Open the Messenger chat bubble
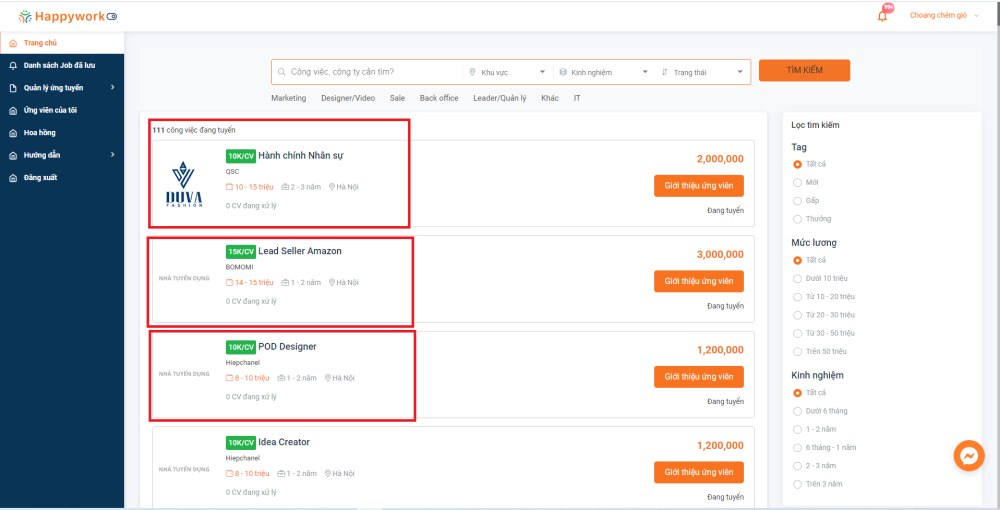The image size is (1000, 510). click(x=968, y=456)
